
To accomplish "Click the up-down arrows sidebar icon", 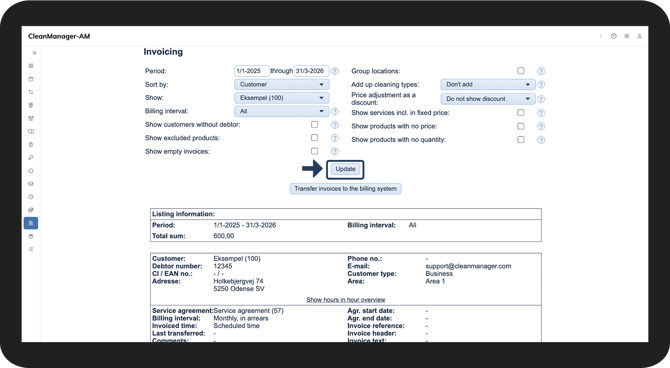I will pos(31,92).
